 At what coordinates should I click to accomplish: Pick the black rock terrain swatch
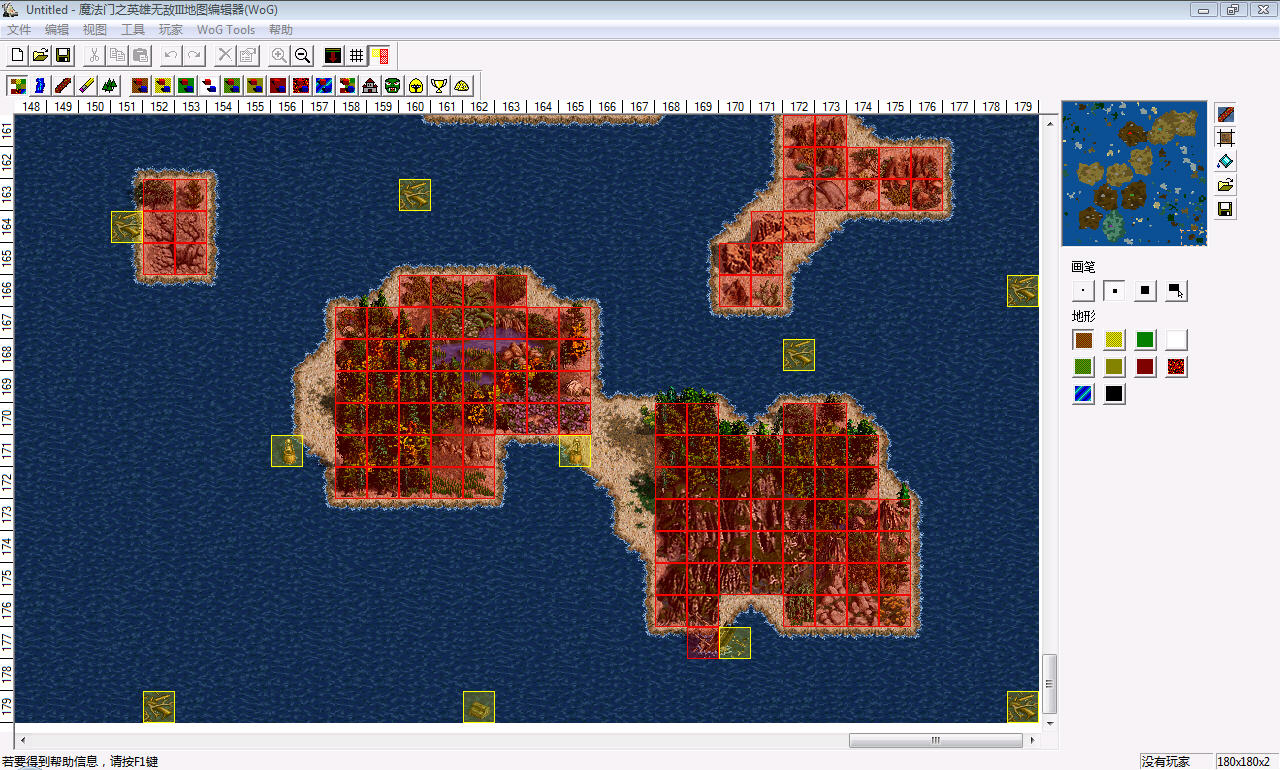[x=1114, y=394]
